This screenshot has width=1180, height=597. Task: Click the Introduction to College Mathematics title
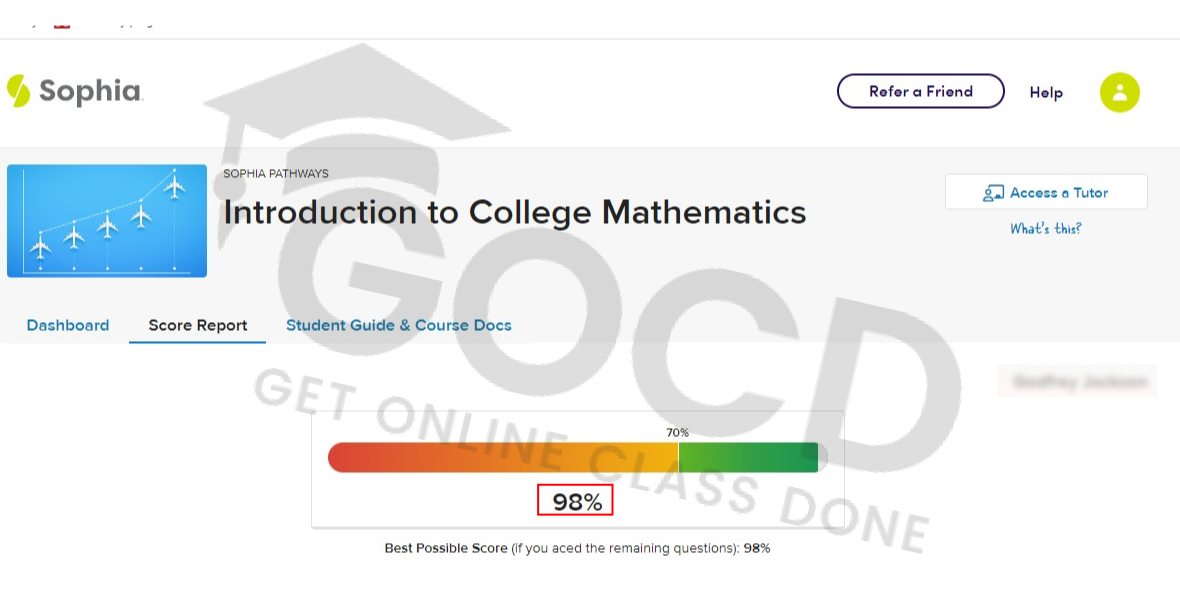click(514, 212)
